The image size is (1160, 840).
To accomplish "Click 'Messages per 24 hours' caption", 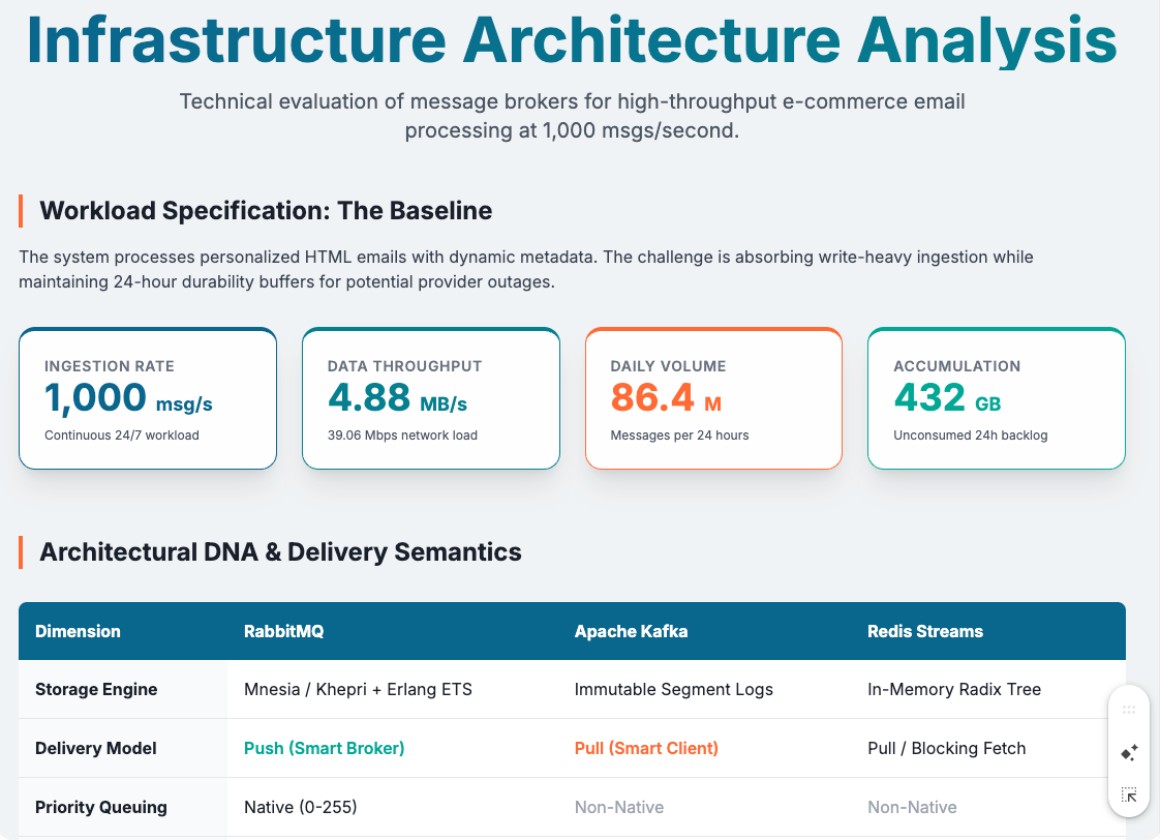I will pyautogui.click(x=679, y=435).
